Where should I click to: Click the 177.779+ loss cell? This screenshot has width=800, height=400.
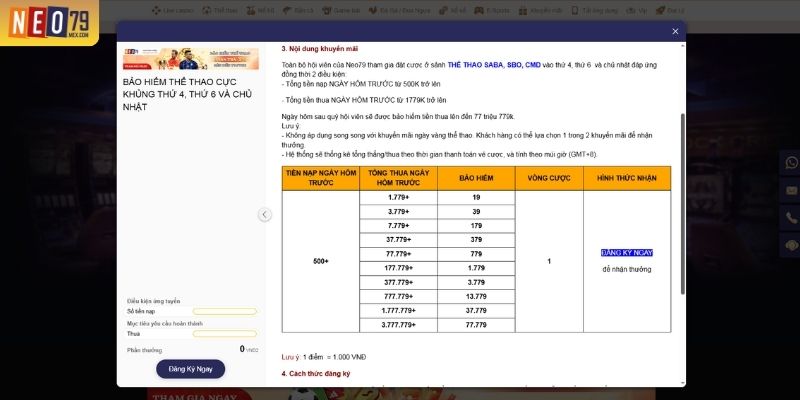(398, 268)
